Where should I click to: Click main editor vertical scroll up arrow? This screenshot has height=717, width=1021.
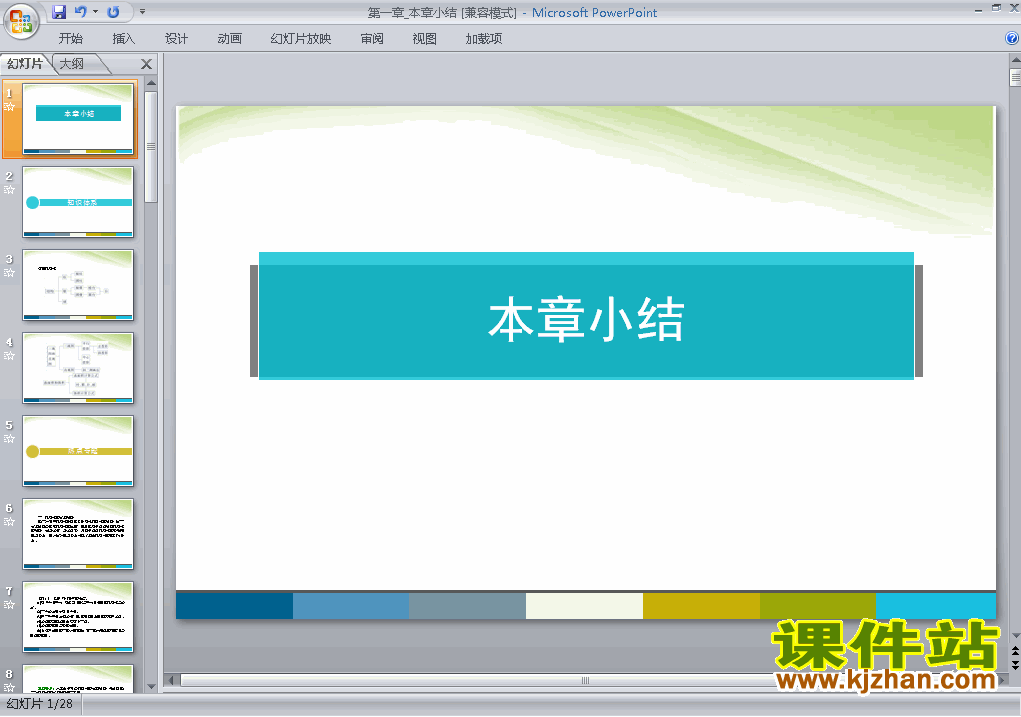(1015, 60)
